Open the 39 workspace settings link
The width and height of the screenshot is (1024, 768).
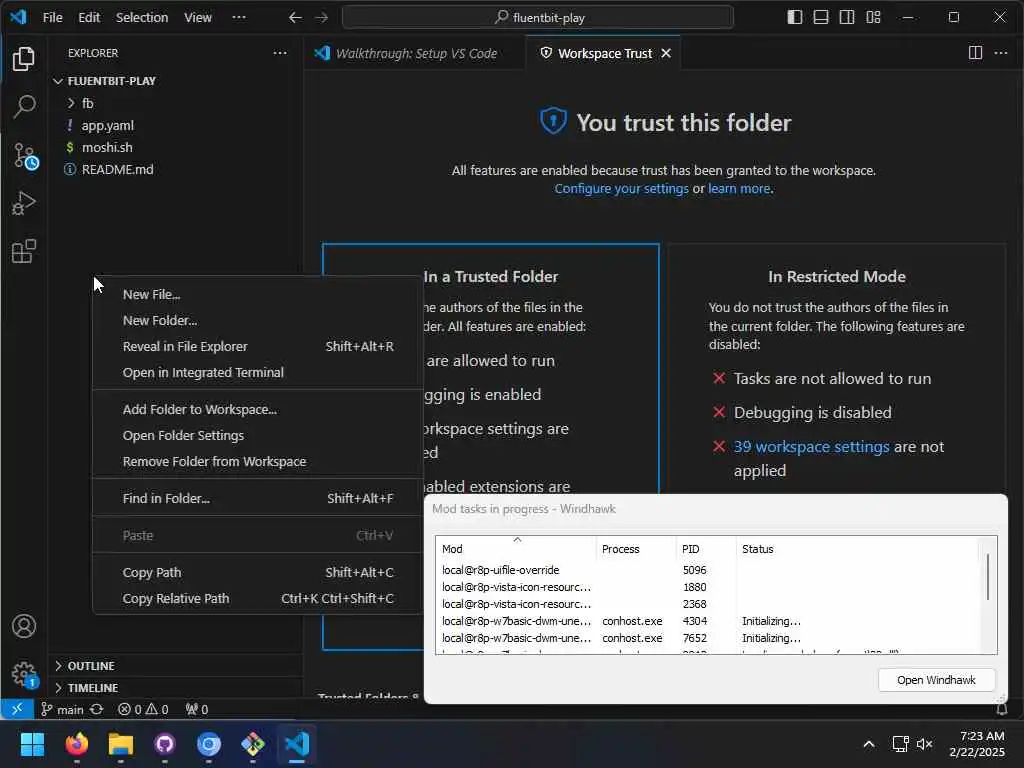point(811,447)
